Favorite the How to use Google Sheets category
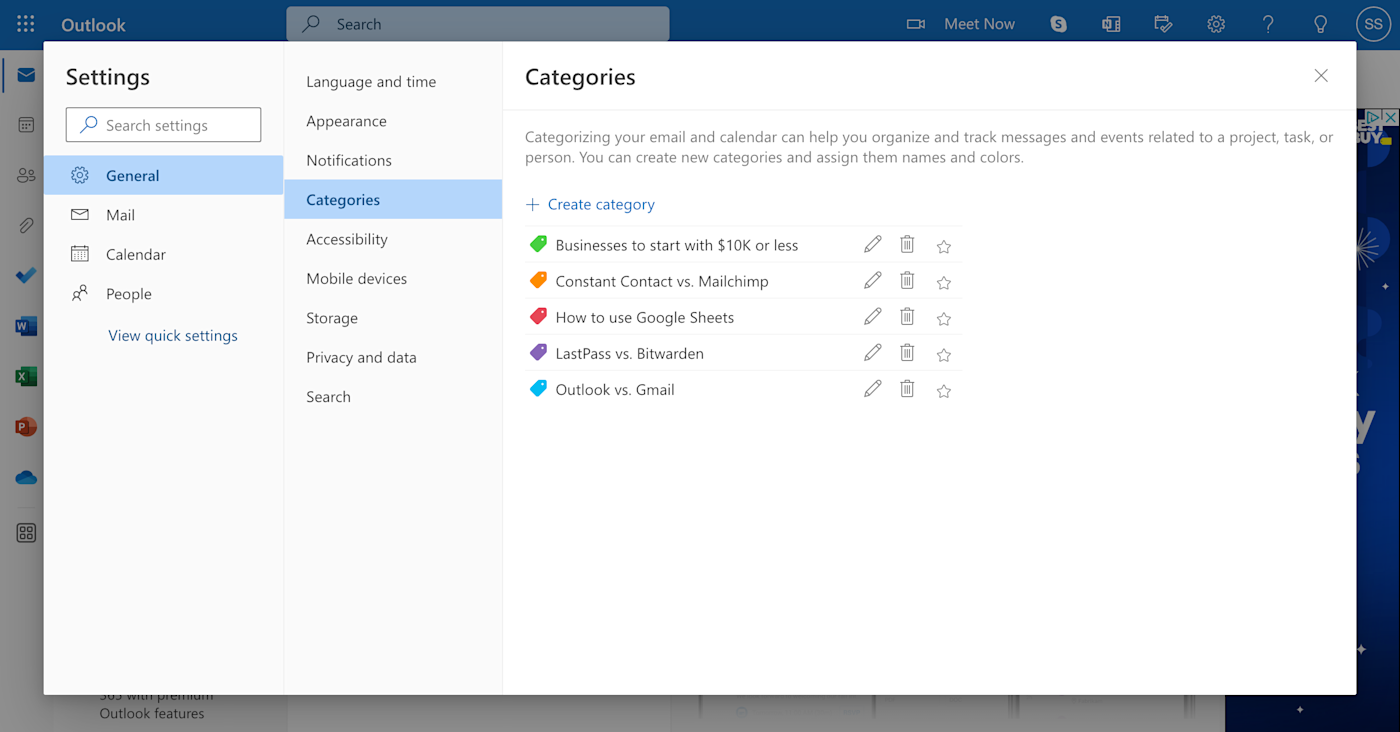This screenshot has height=732, width=1400. 943,318
